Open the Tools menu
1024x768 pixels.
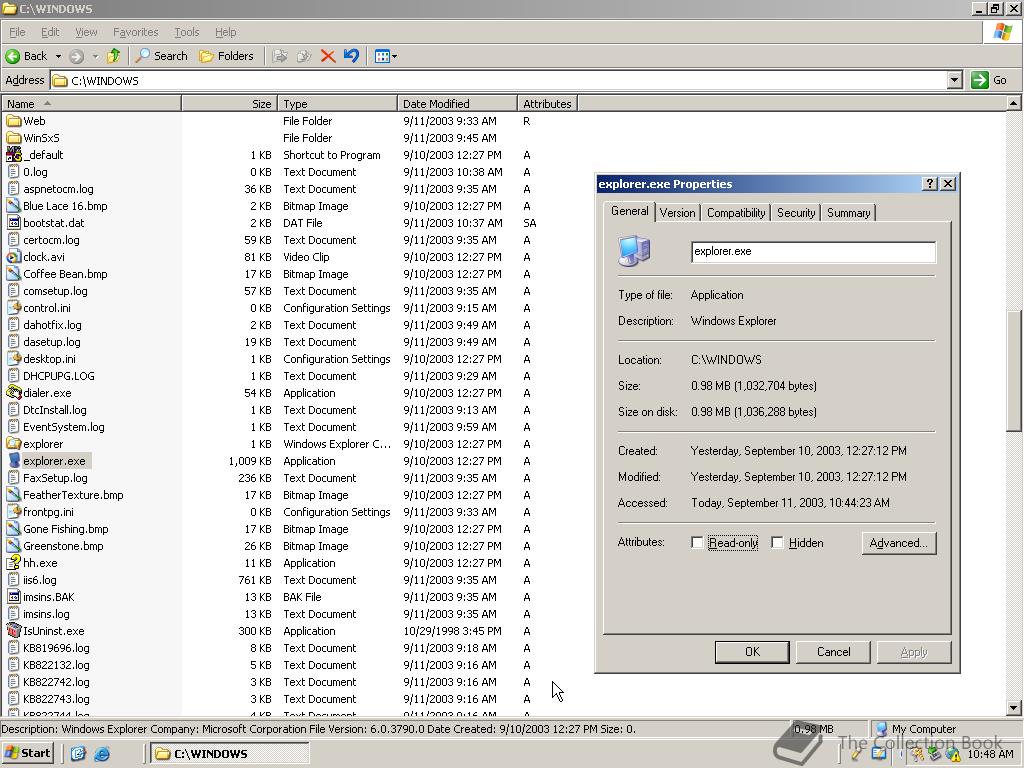(186, 32)
